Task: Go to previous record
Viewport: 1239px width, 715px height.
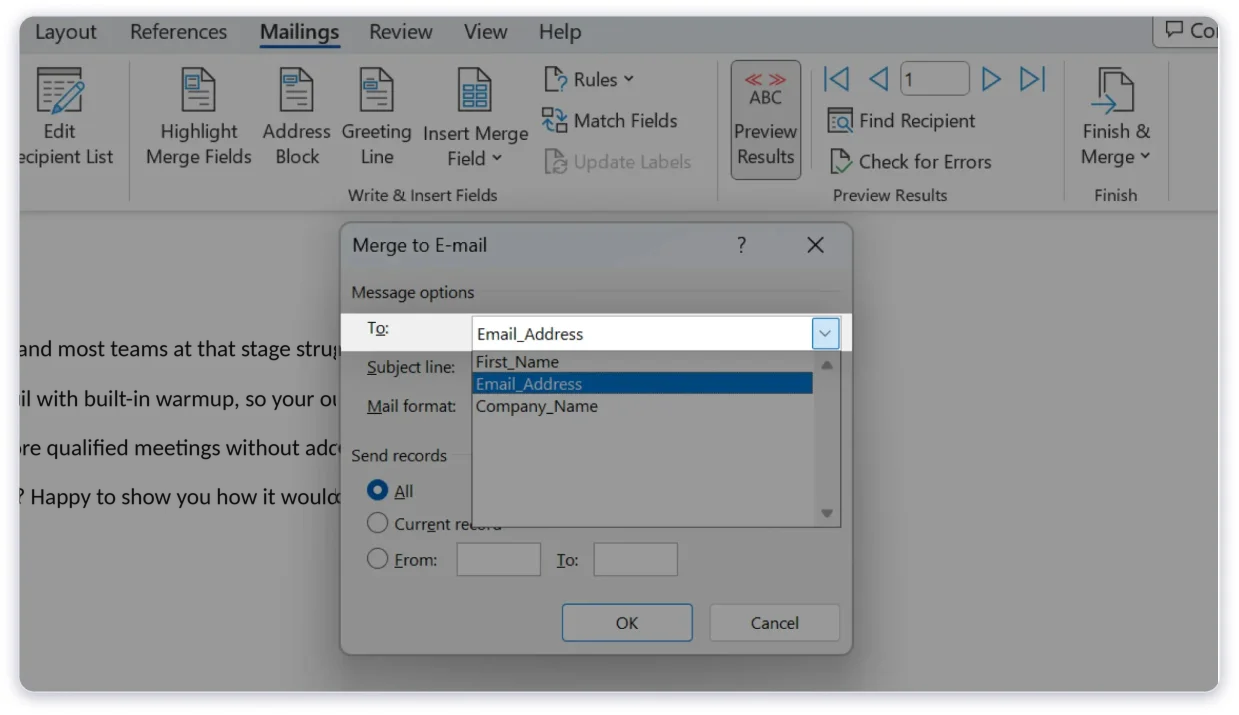Action: [x=878, y=79]
